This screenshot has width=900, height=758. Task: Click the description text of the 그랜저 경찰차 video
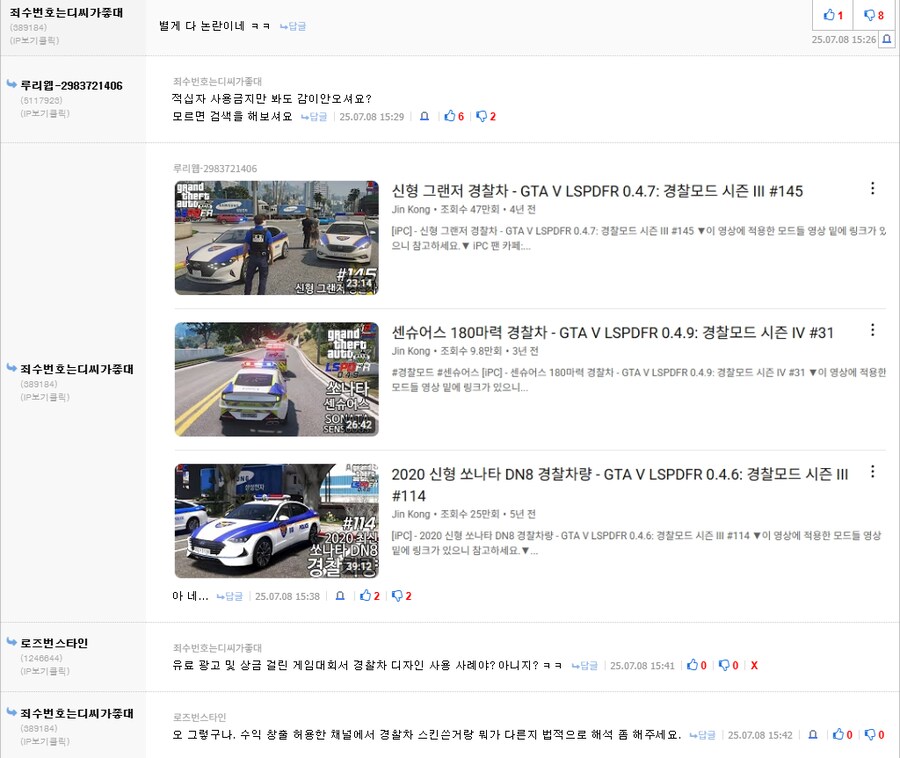coord(639,238)
